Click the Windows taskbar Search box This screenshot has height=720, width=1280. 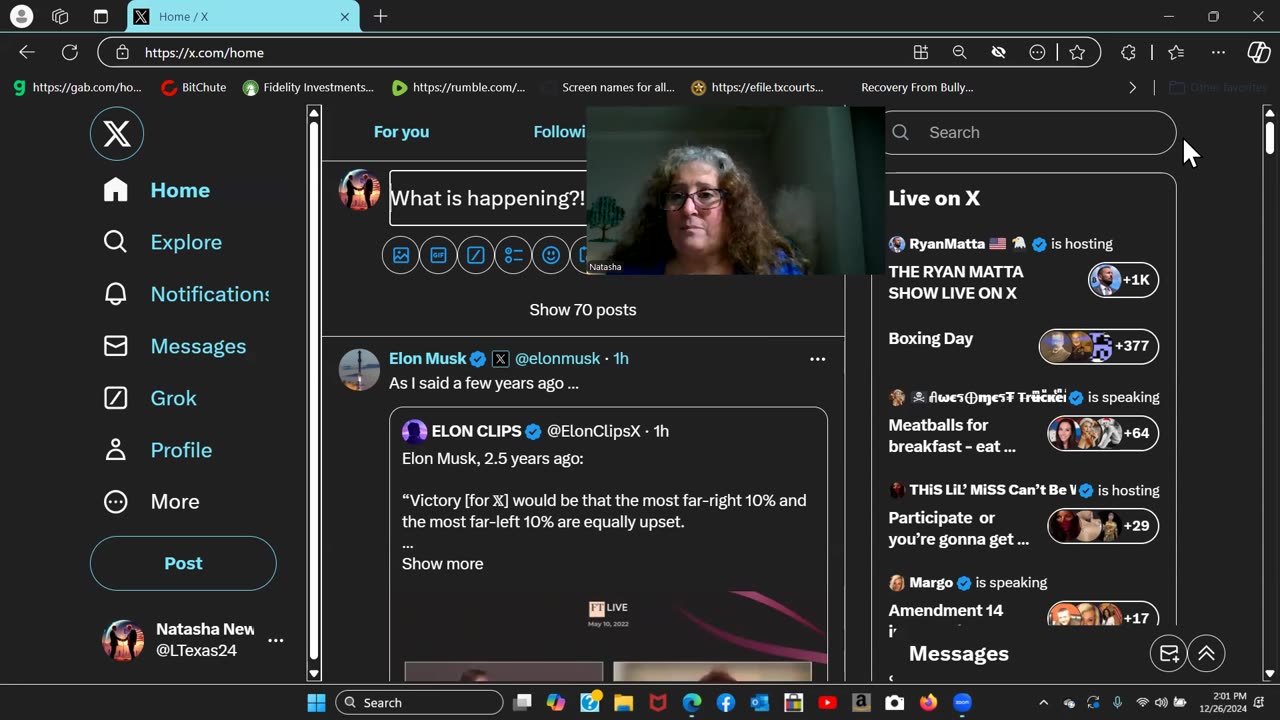tap(419, 702)
